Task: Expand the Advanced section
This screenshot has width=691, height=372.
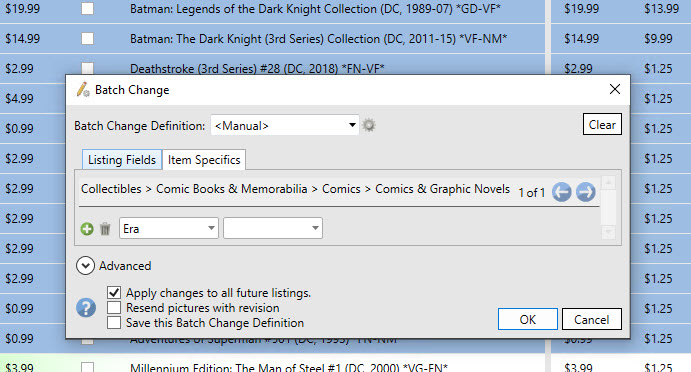Action: [85, 266]
